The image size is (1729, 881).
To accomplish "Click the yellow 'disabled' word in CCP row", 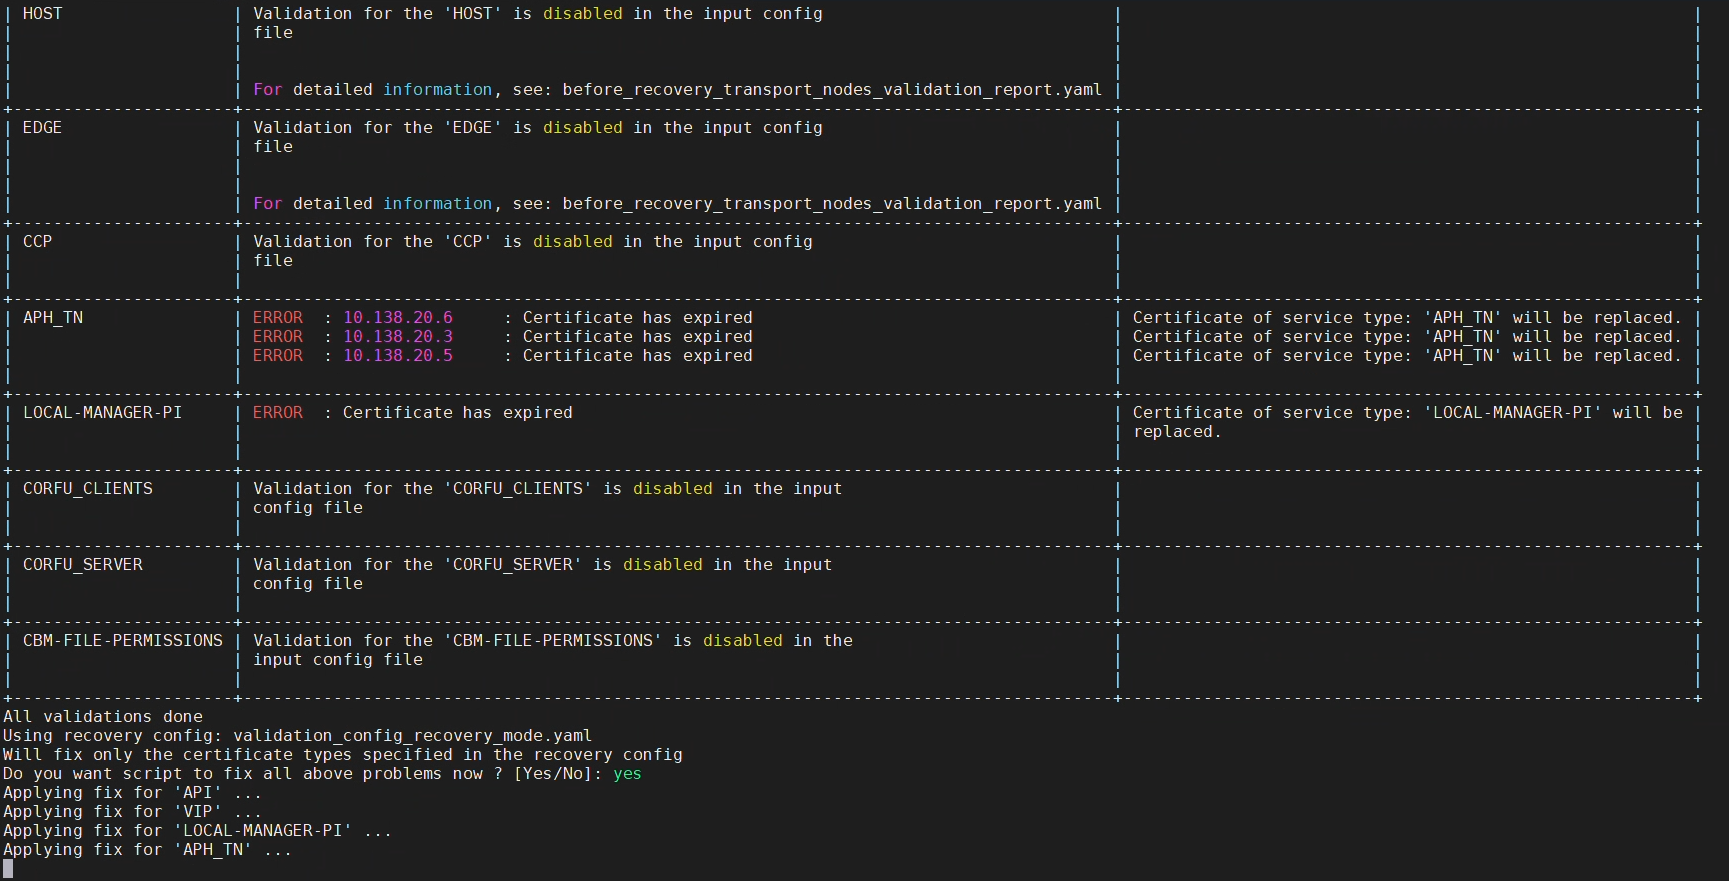I will pos(573,242).
